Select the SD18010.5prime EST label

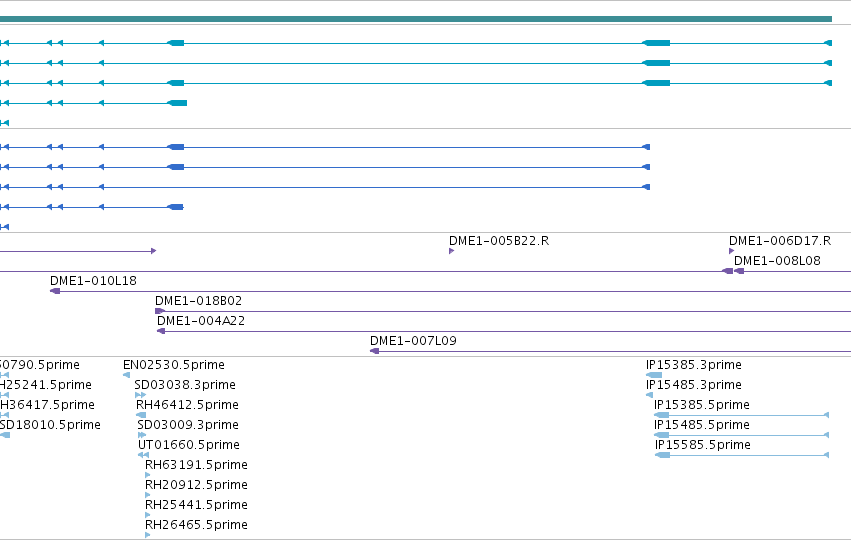50,425
